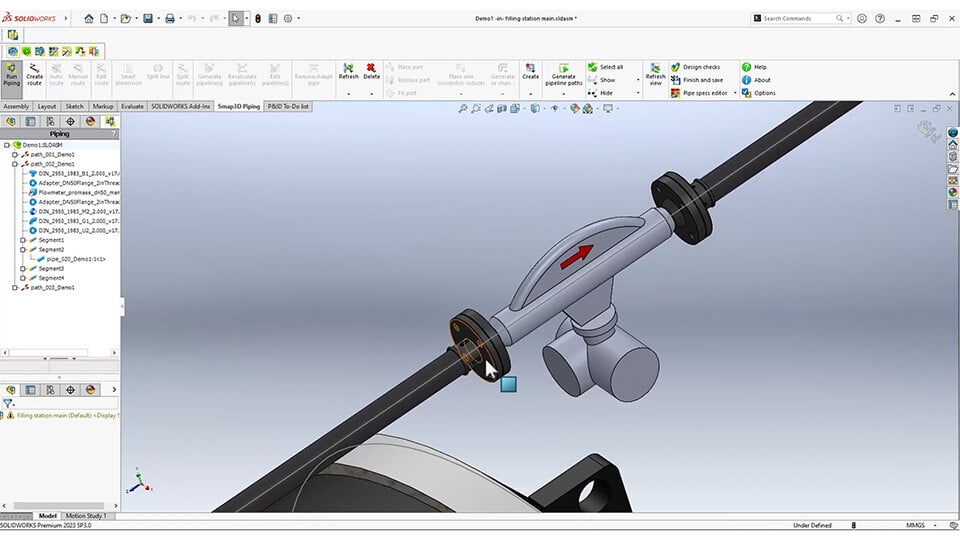960x540 pixels.
Task: Click the Design checks tool
Action: (695, 67)
